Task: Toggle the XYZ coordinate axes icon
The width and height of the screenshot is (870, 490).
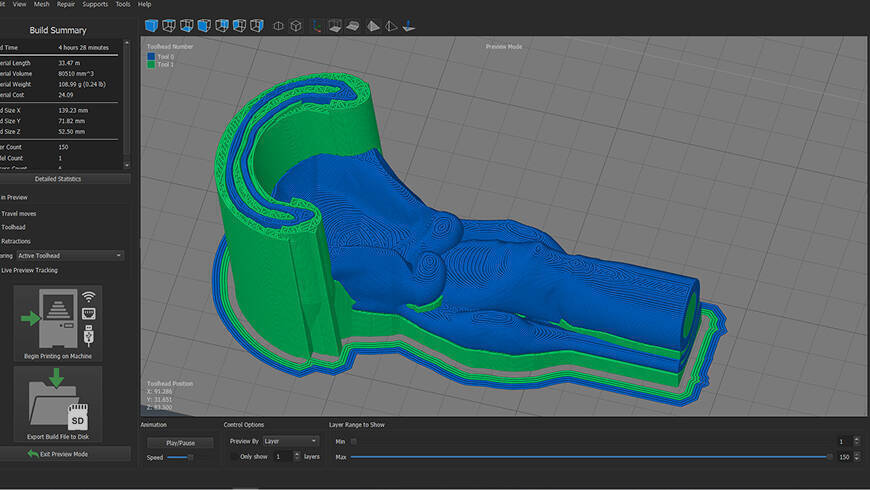Action: pos(316,25)
